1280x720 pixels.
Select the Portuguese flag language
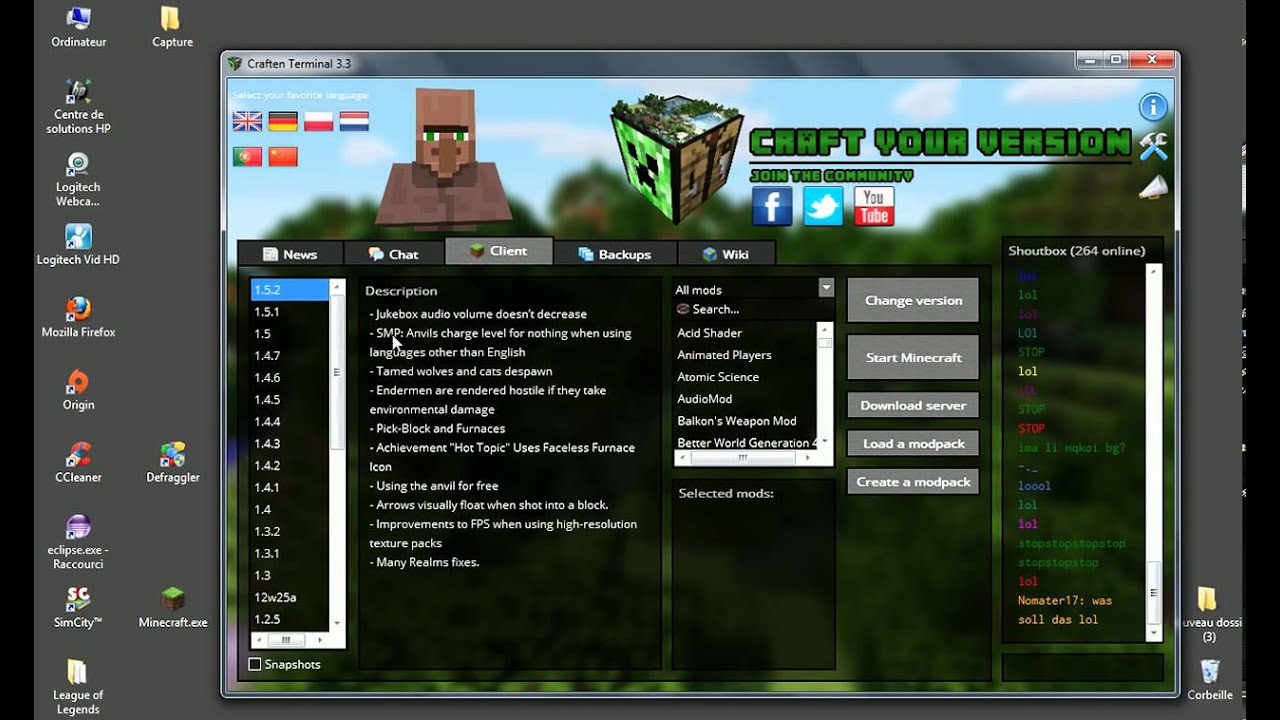[247, 156]
